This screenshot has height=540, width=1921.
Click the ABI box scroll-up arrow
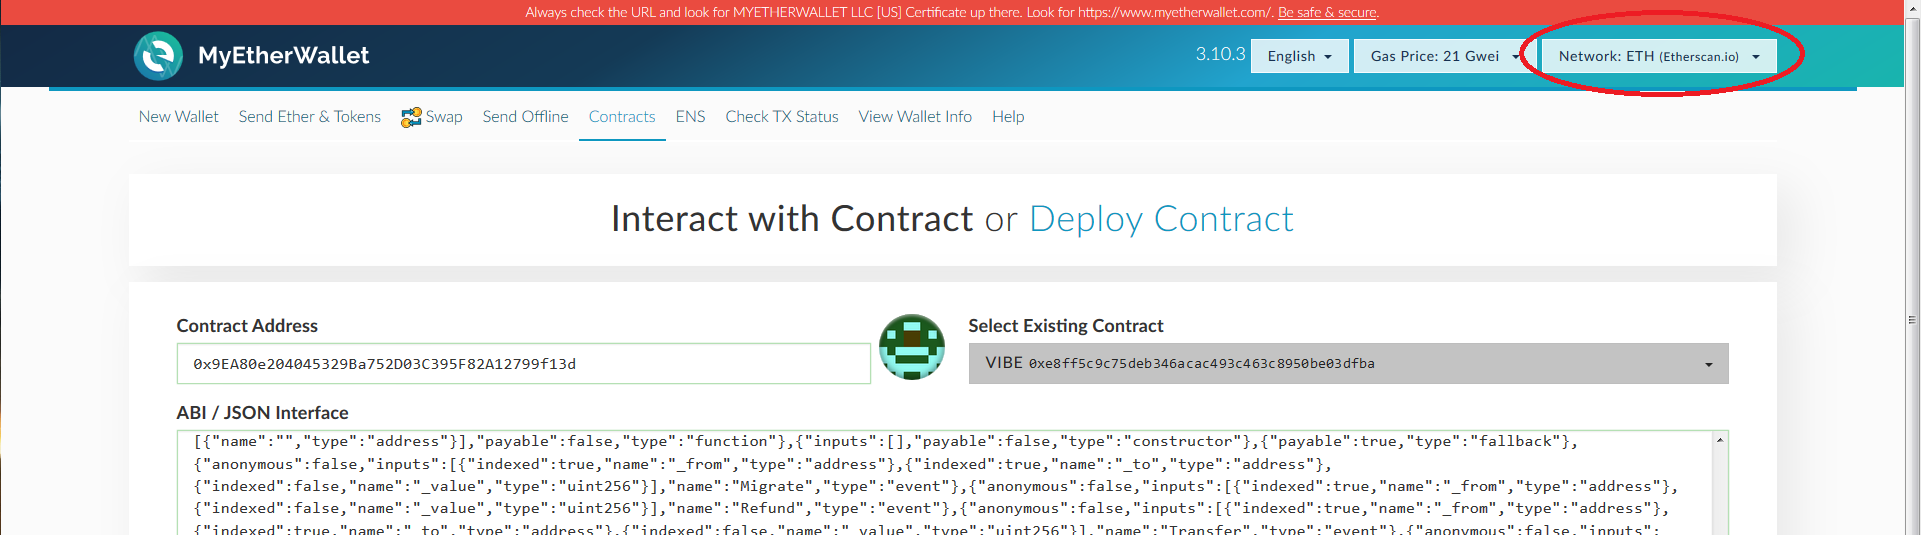point(1719,440)
